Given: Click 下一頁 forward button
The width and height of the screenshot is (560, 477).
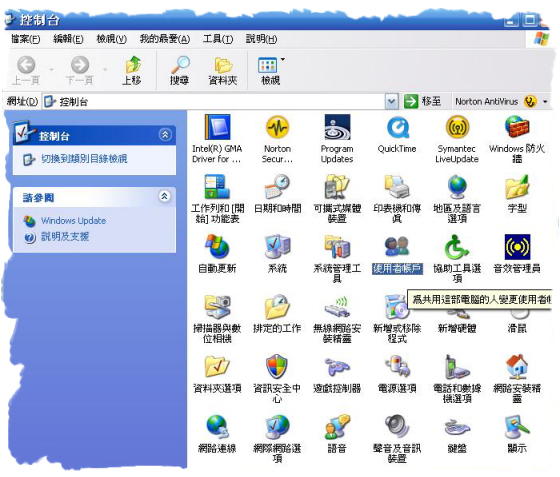Looking at the screenshot, I should tap(80, 70).
